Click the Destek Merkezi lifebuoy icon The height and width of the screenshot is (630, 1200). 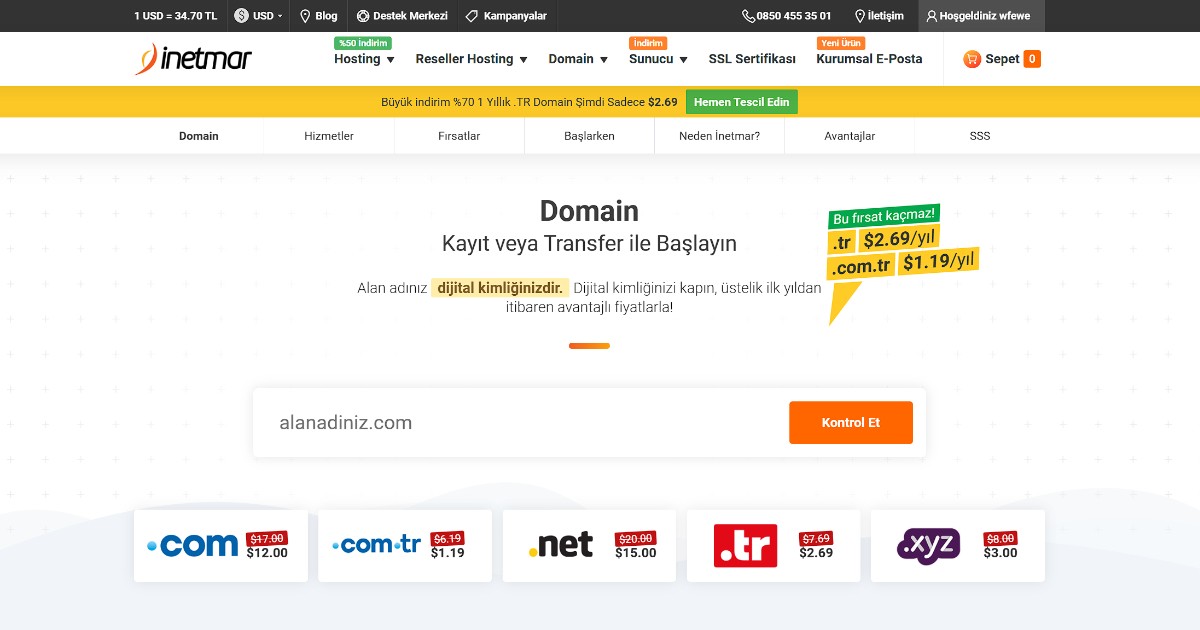[x=363, y=16]
